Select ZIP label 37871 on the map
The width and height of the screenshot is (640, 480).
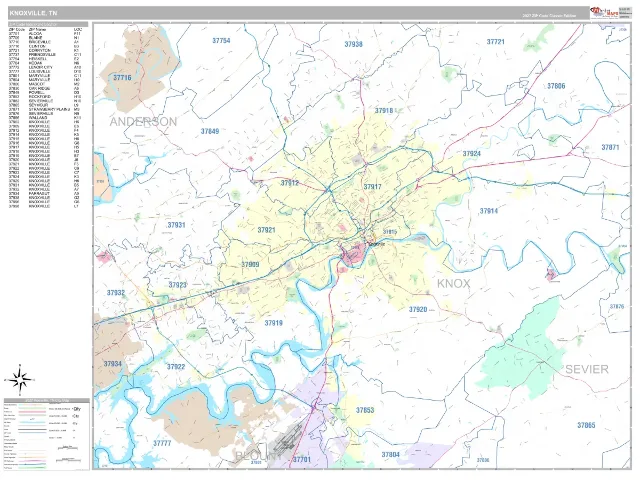pos(610,147)
